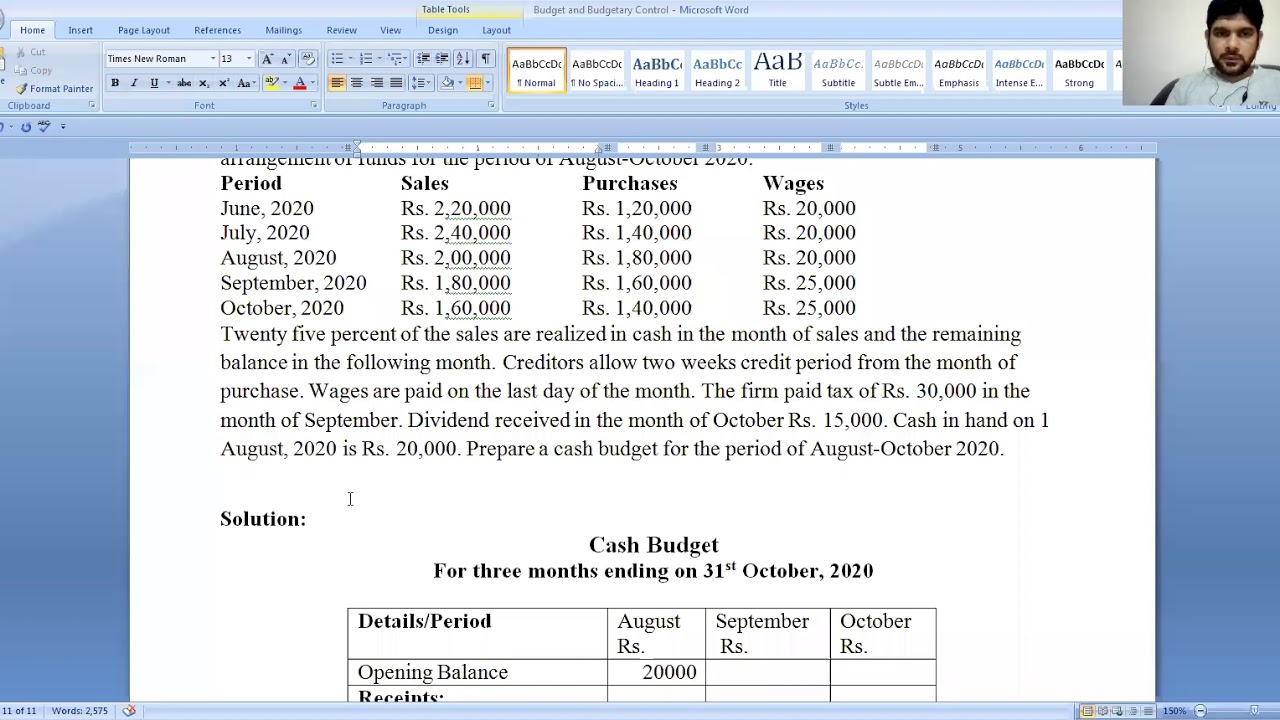
Task: Open the Mailings tab
Action: pos(283,30)
